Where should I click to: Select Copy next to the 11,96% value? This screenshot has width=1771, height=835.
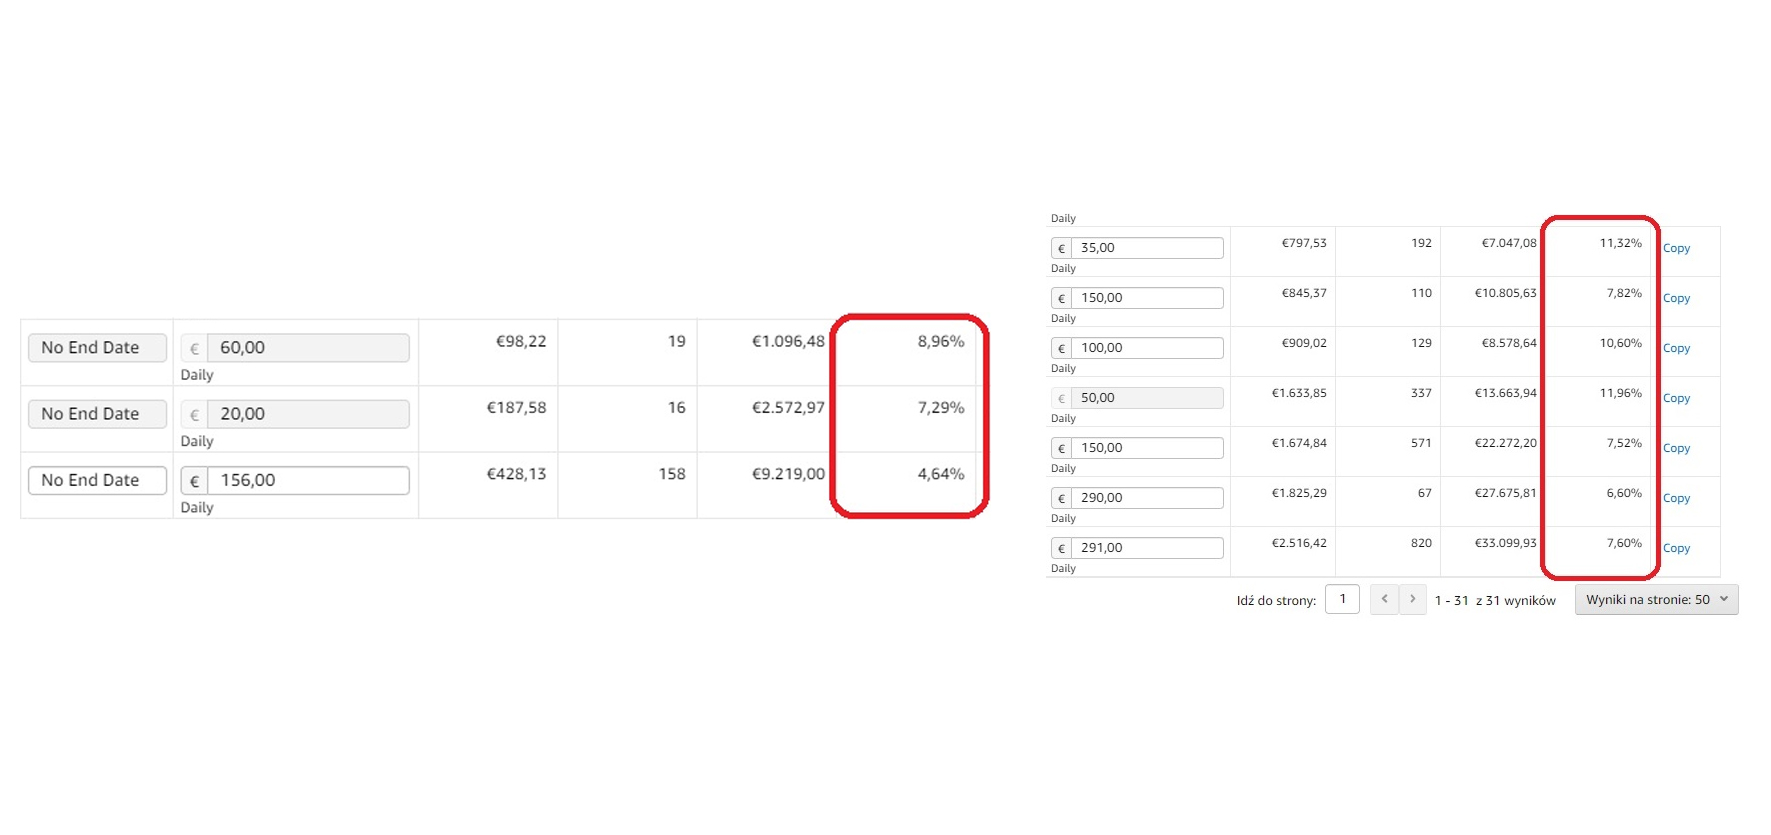point(1676,398)
